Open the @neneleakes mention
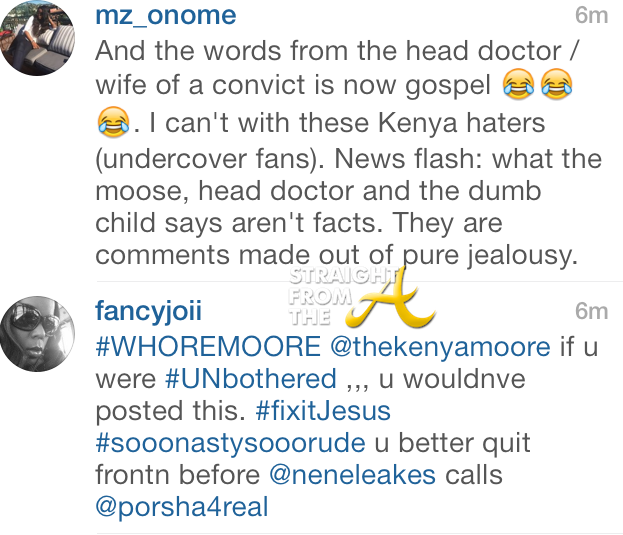 pos(352,475)
